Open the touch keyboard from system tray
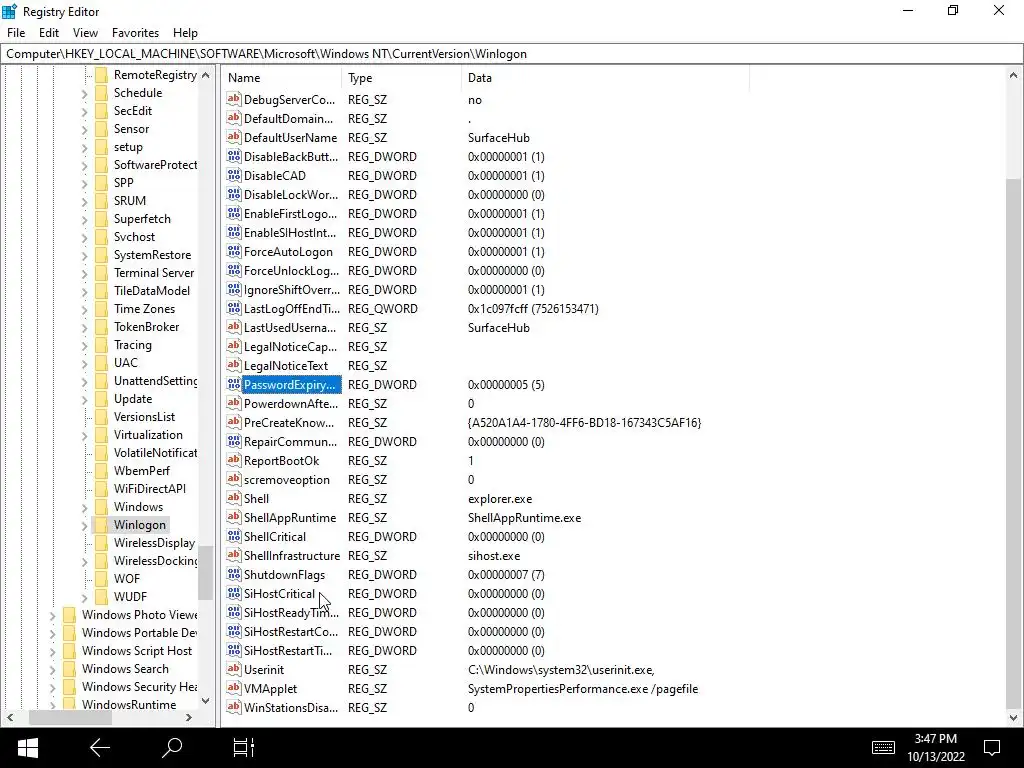Viewport: 1024px width, 768px height. [x=883, y=748]
